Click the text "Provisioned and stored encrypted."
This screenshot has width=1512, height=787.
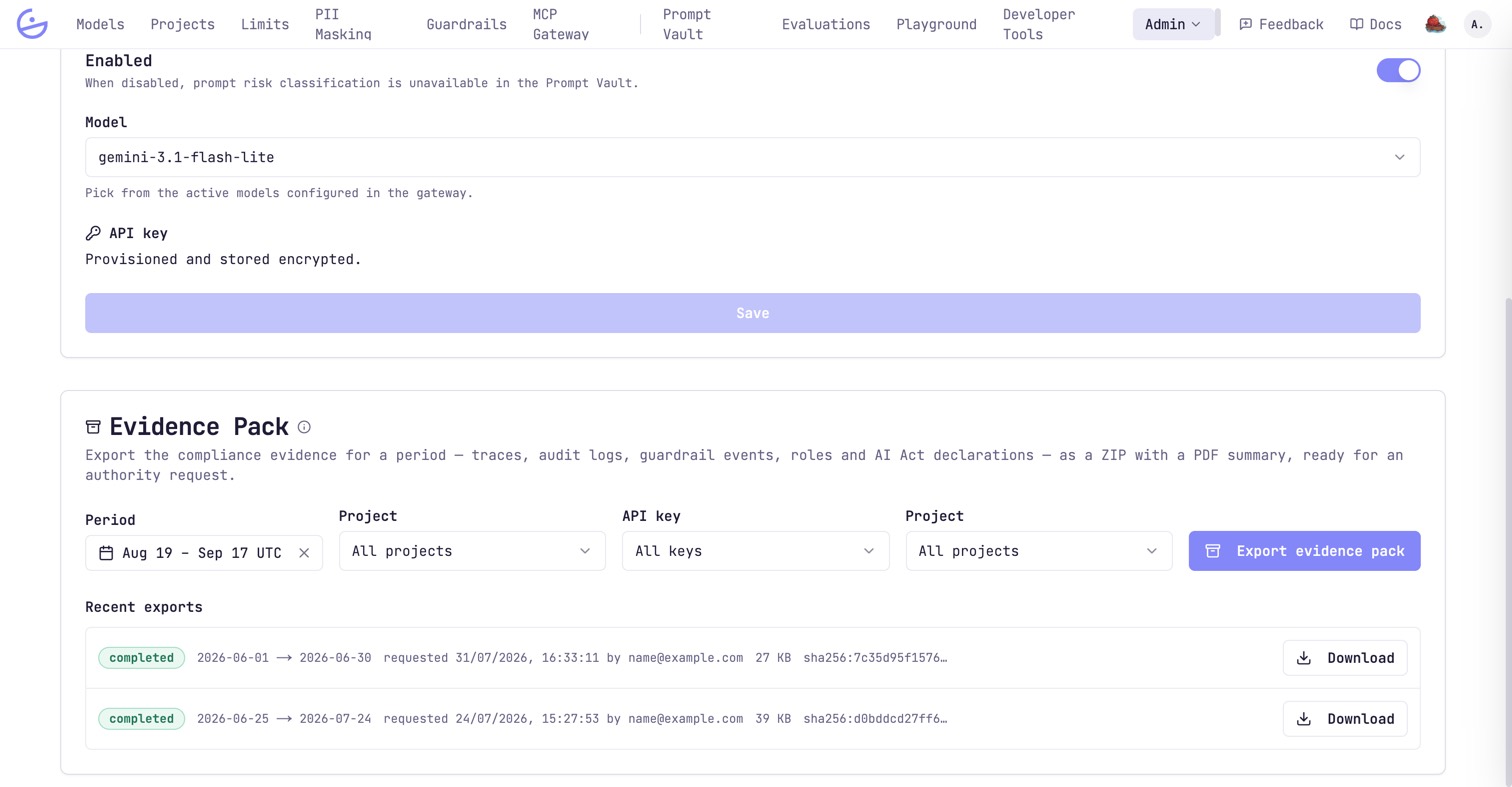click(x=223, y=259)
